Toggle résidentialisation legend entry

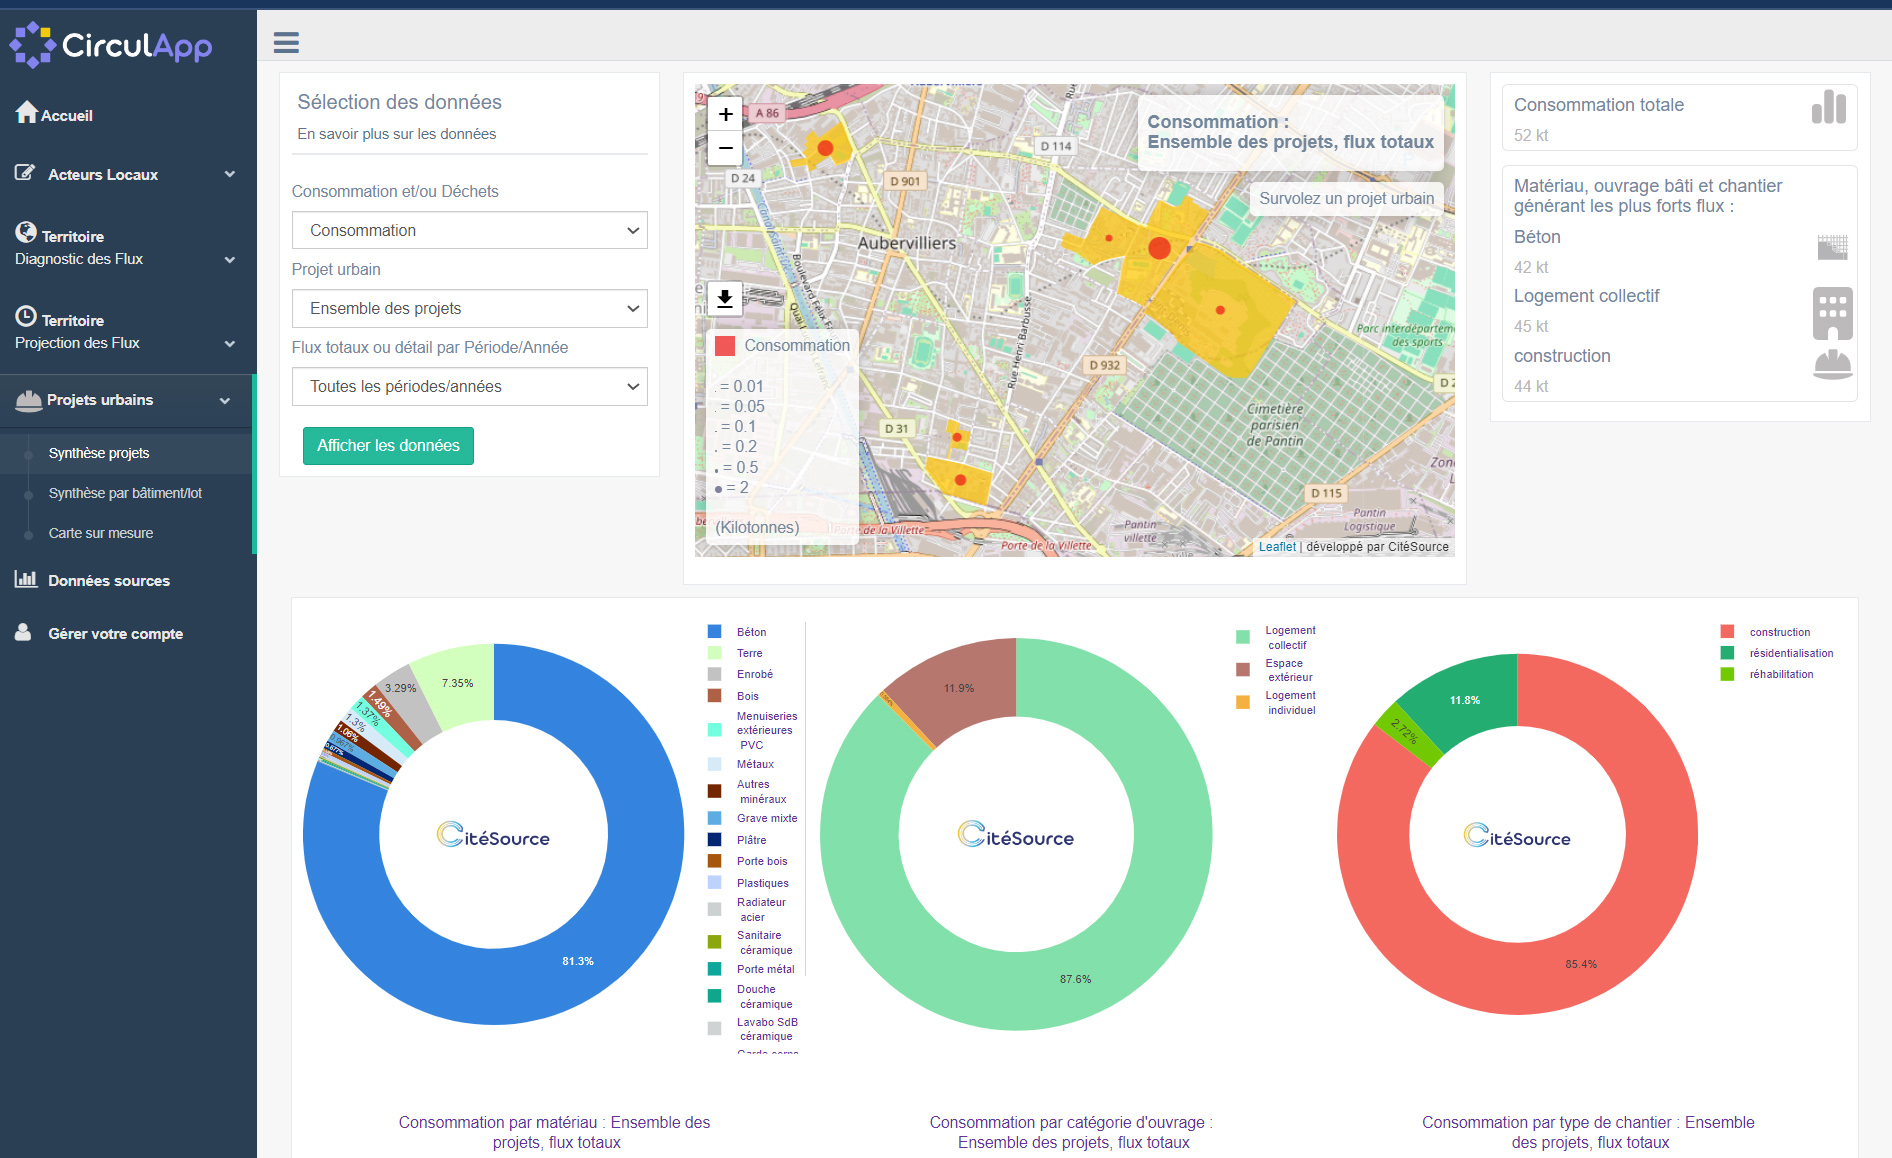(1790, 653)
